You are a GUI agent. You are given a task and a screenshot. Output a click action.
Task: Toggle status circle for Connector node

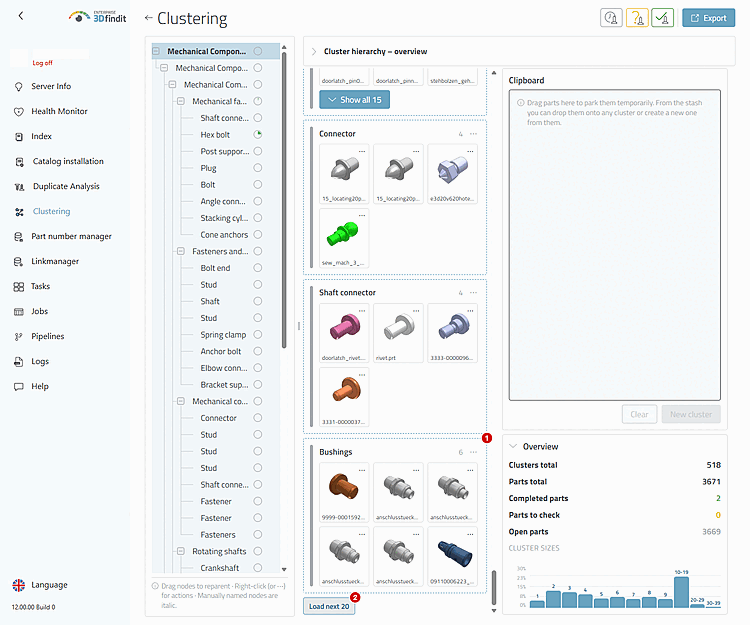(x=258, y=418)
